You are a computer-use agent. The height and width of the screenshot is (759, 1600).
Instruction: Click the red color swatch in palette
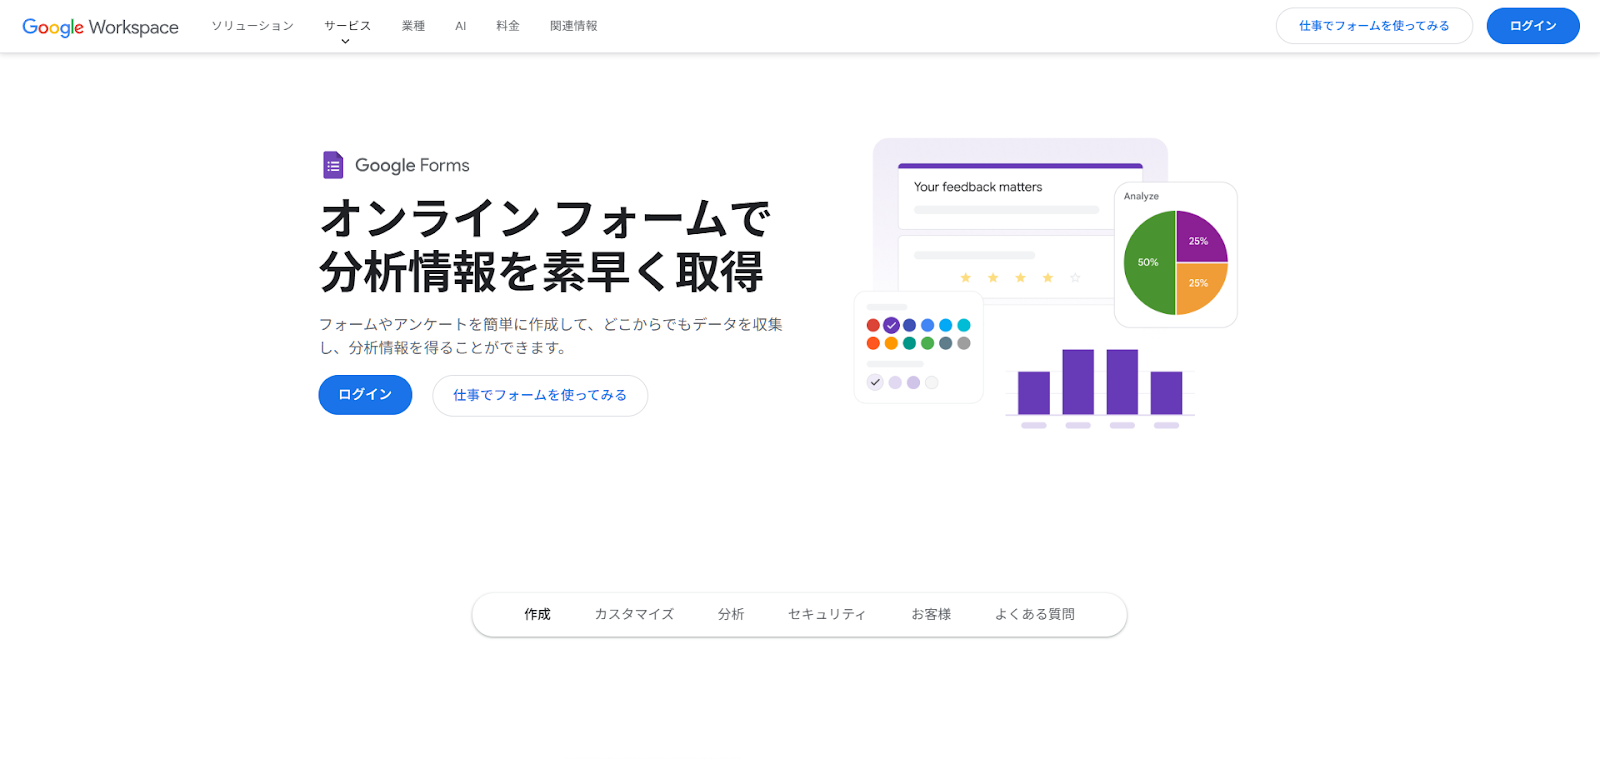point(873,325)
